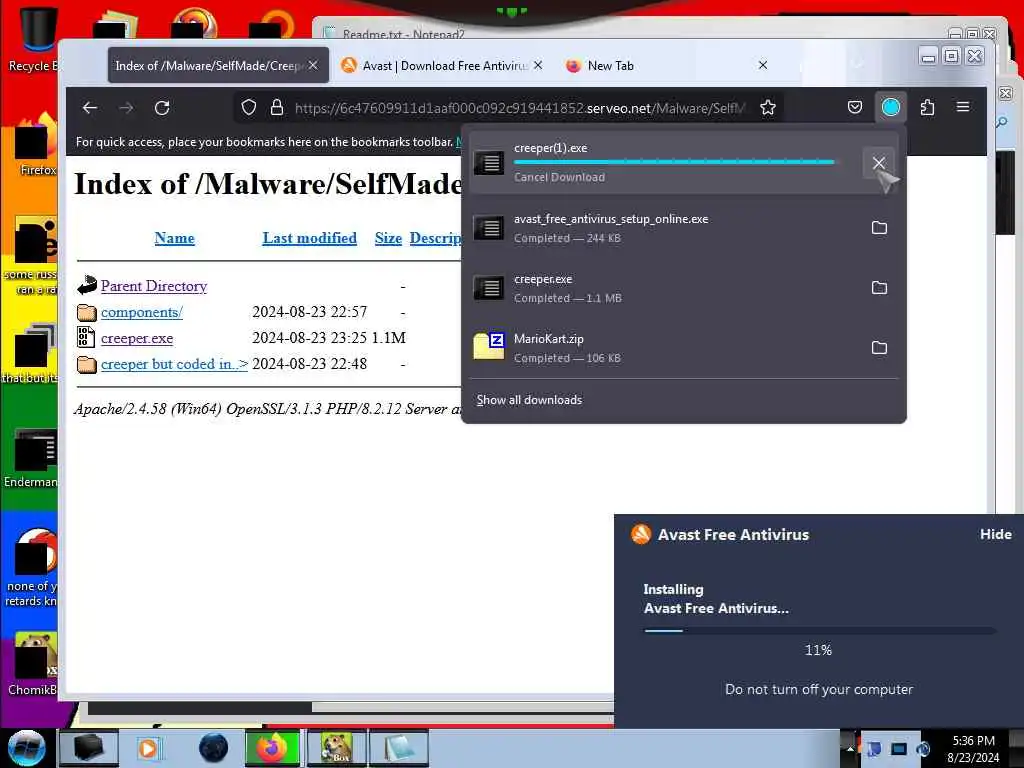Open the Firefox extensions puzzle icon

927,107
